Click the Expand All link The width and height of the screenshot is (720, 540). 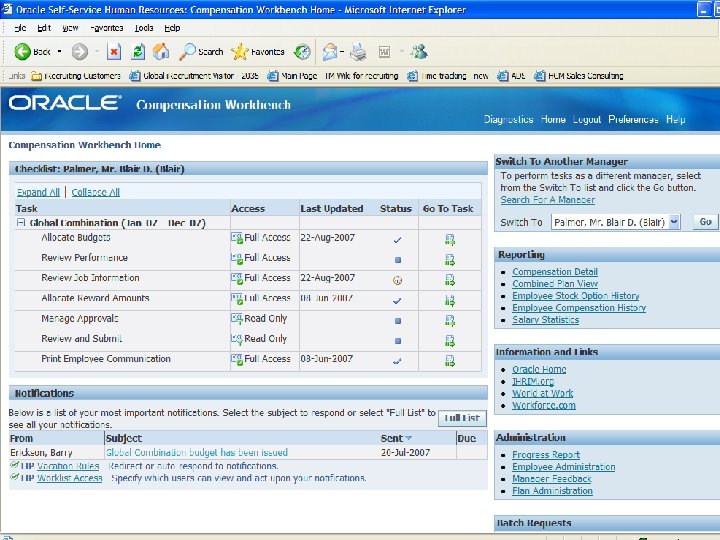click(x=38, y=192)
